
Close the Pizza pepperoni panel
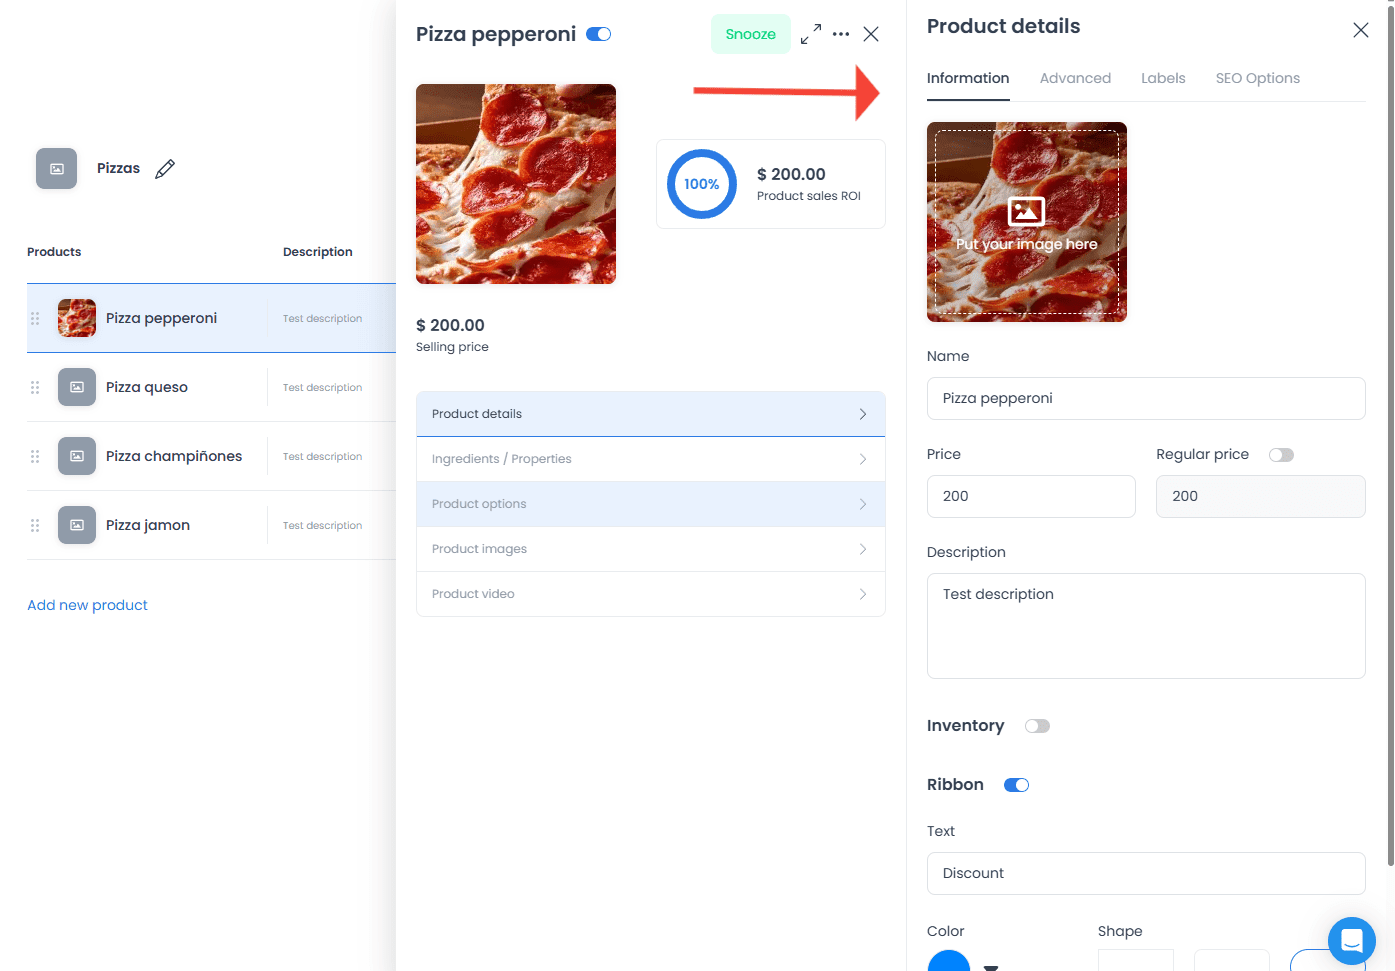click(871, 34)
